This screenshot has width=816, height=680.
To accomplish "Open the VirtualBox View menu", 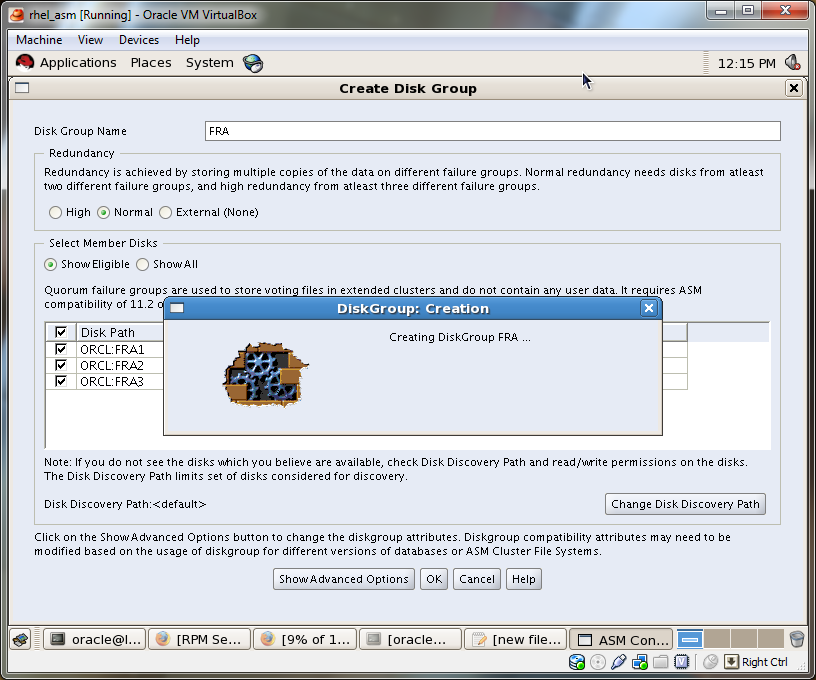I will [x=90, y=40].
